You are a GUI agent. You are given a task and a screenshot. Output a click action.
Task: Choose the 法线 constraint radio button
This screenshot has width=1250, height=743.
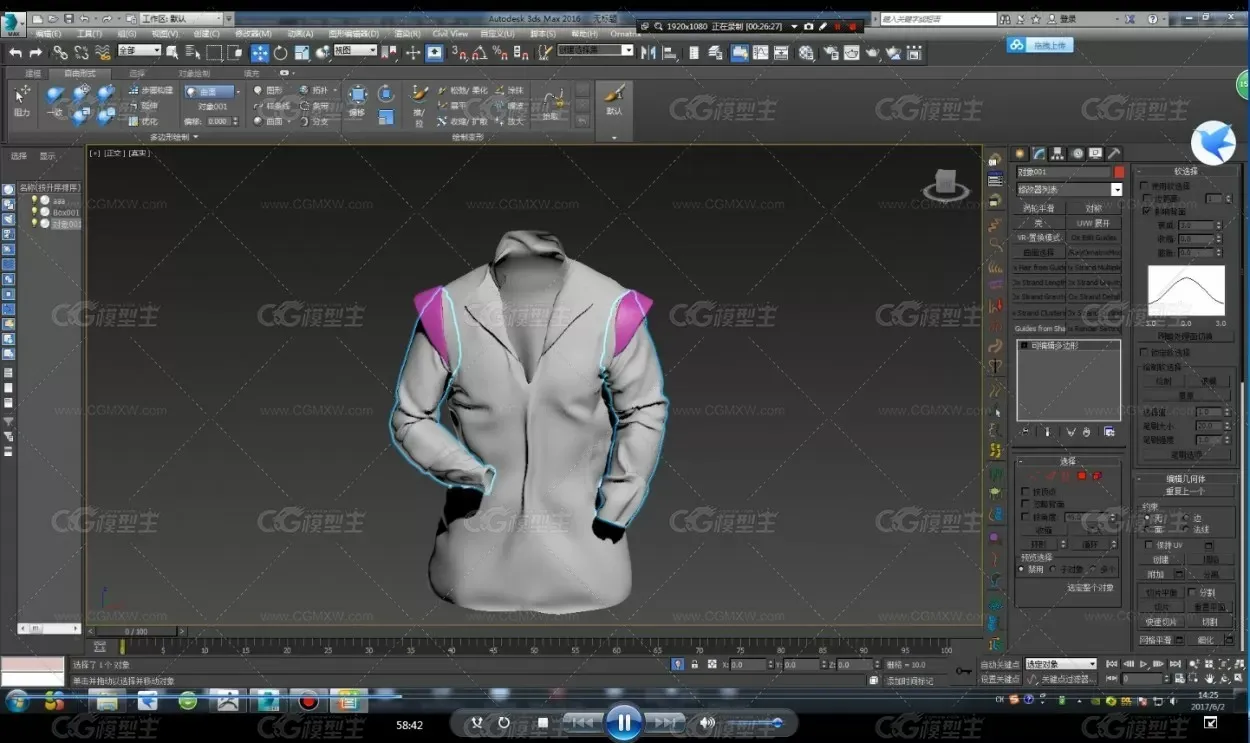pyautogui.click(x=1188, y=529)
